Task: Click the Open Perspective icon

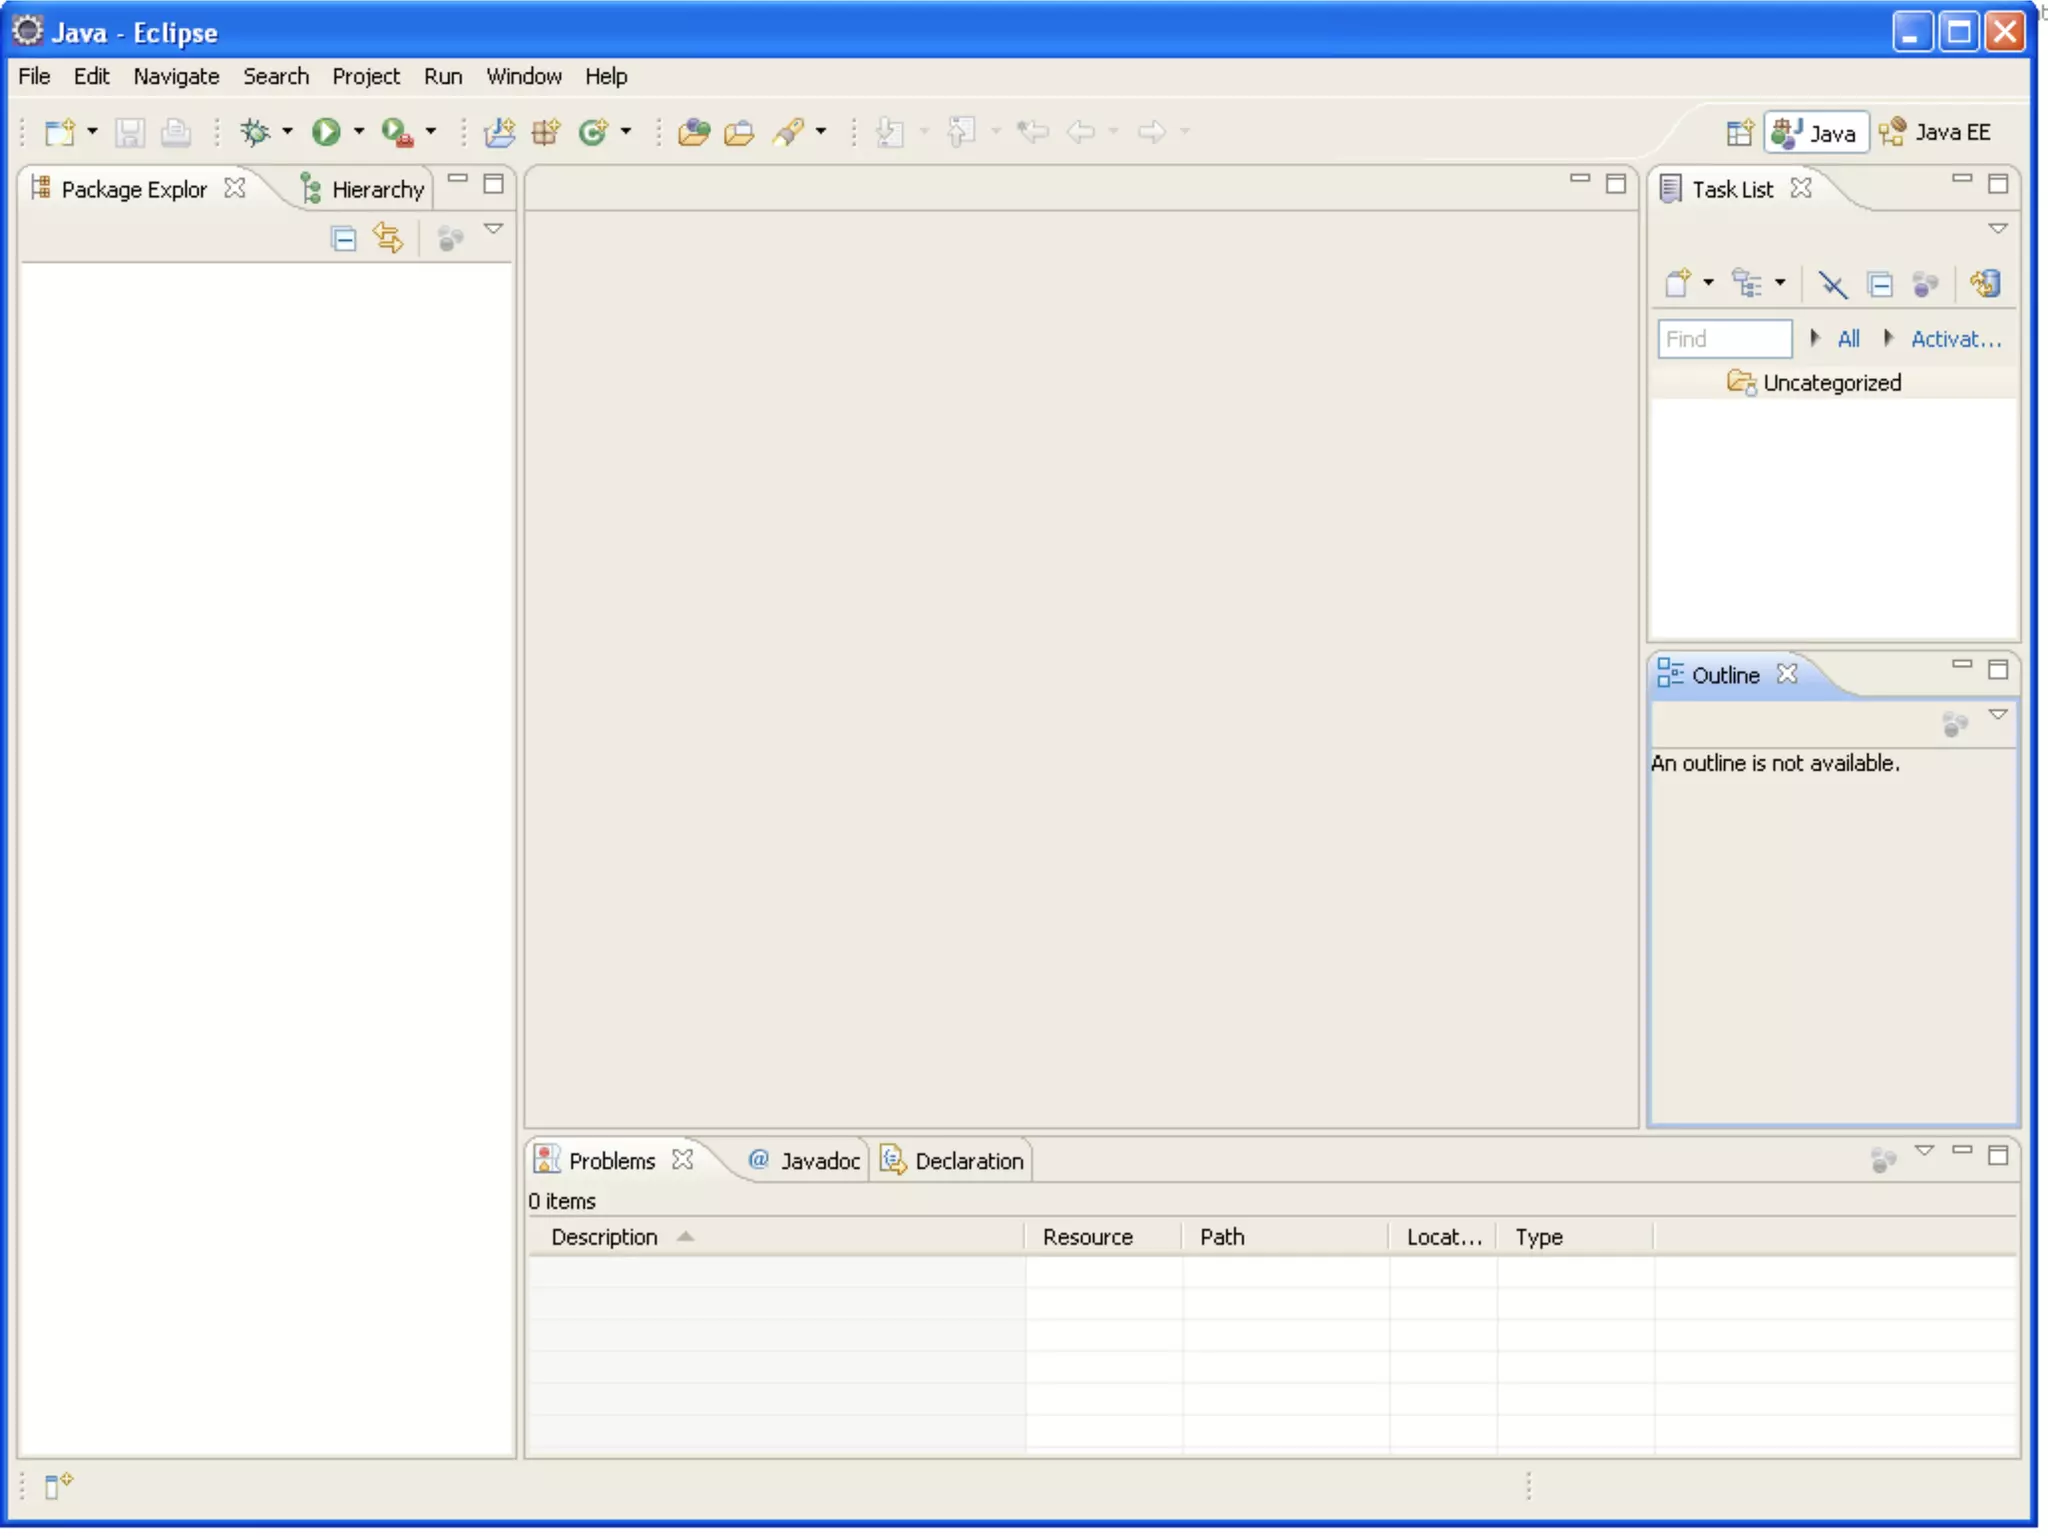Action: pos(1739,133)
